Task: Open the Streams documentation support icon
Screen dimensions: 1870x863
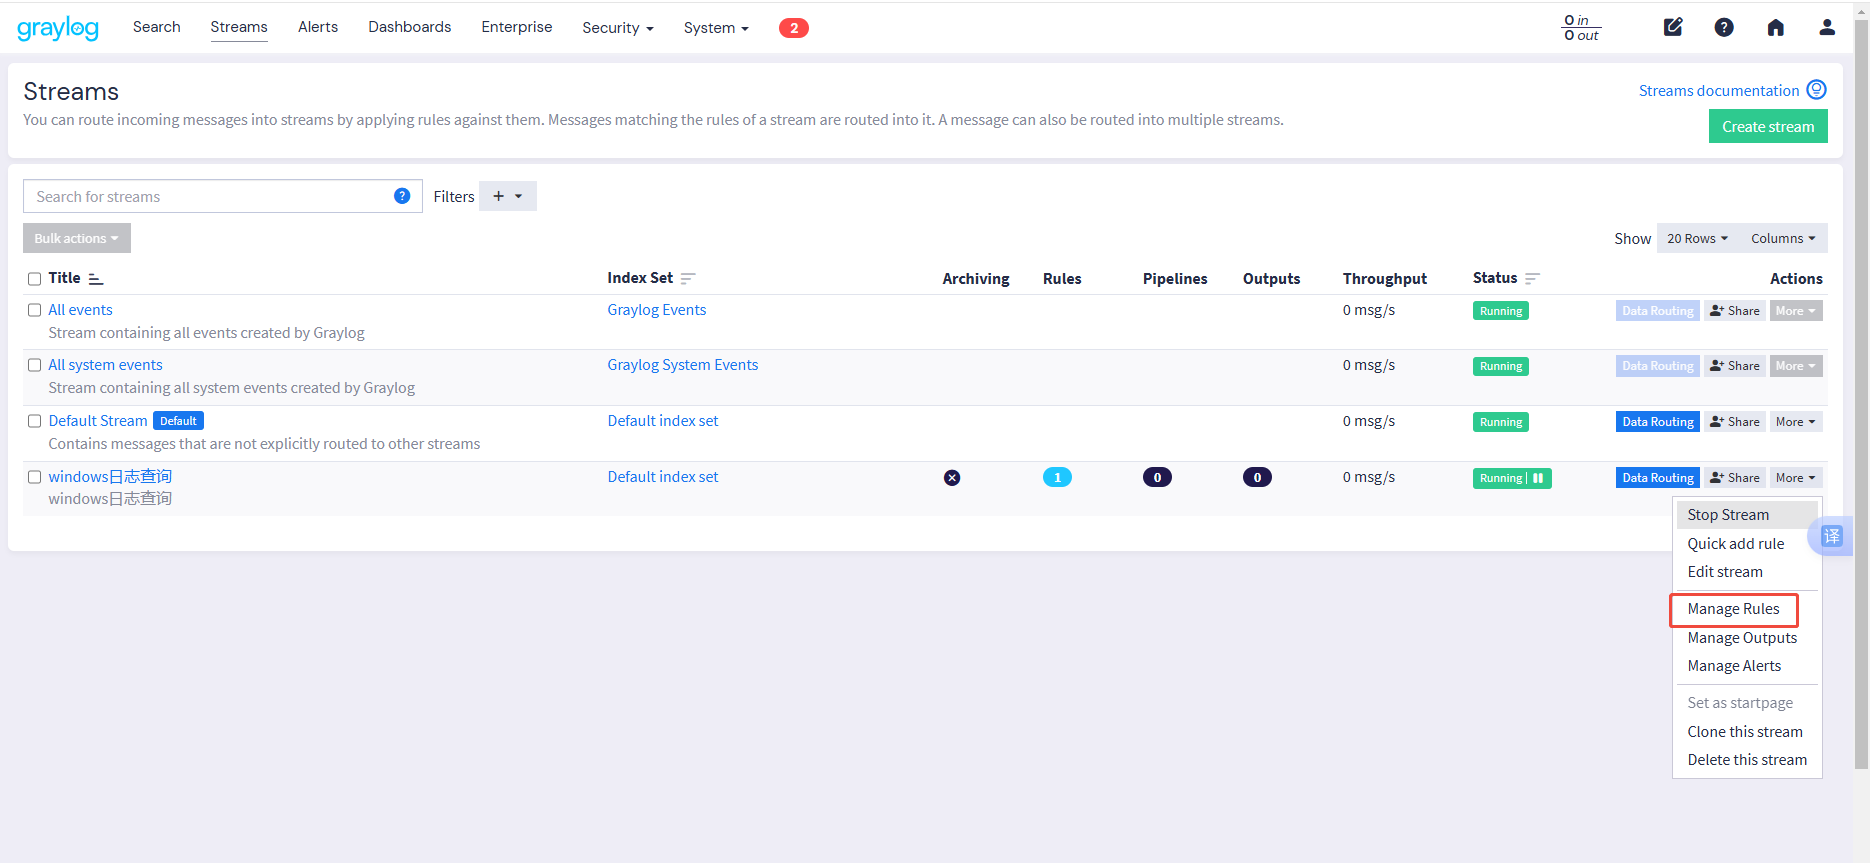Action: point(1817,90)
